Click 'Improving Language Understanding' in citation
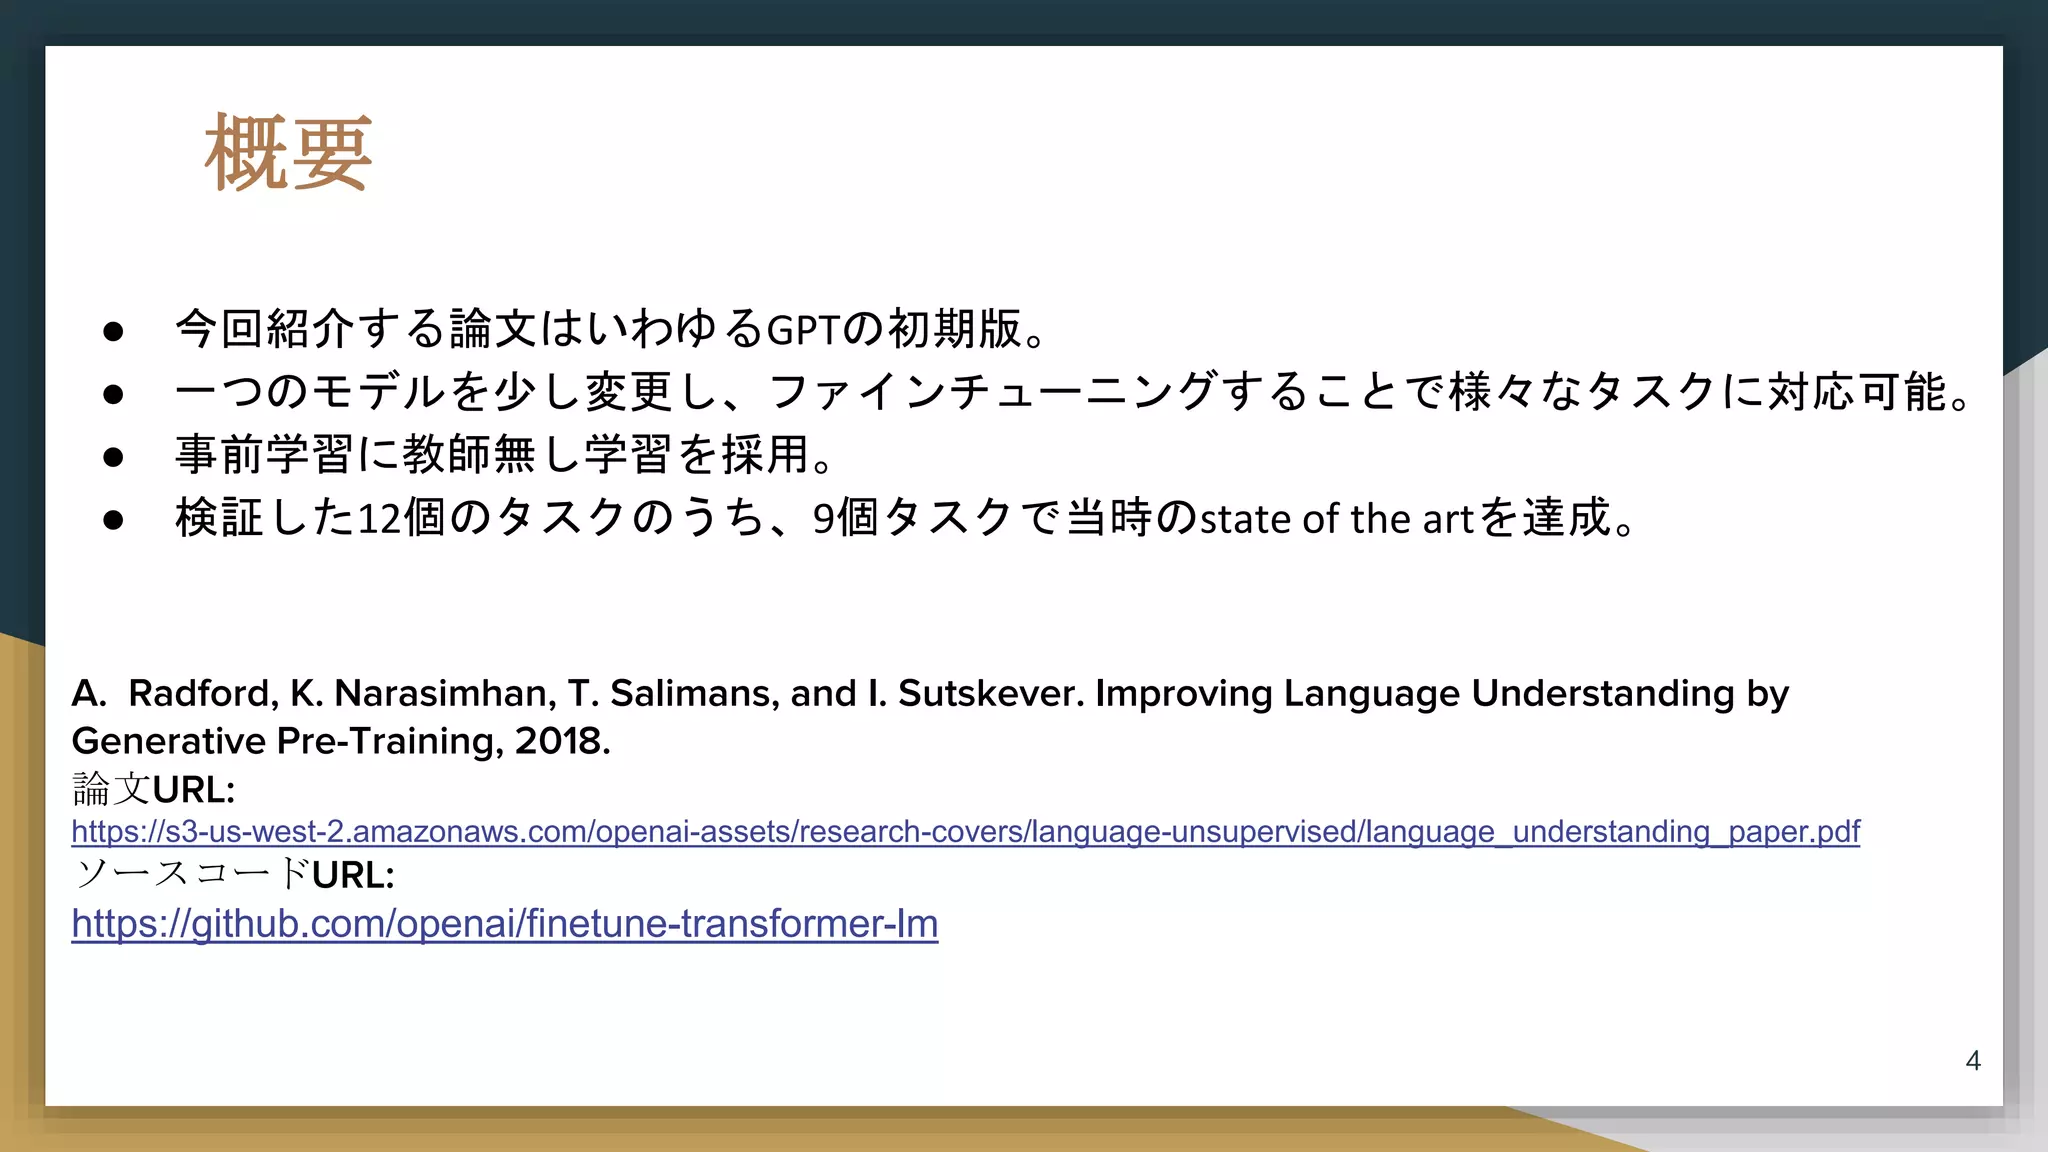The image size is (2048, 1152). click(x=1414, y=693)
